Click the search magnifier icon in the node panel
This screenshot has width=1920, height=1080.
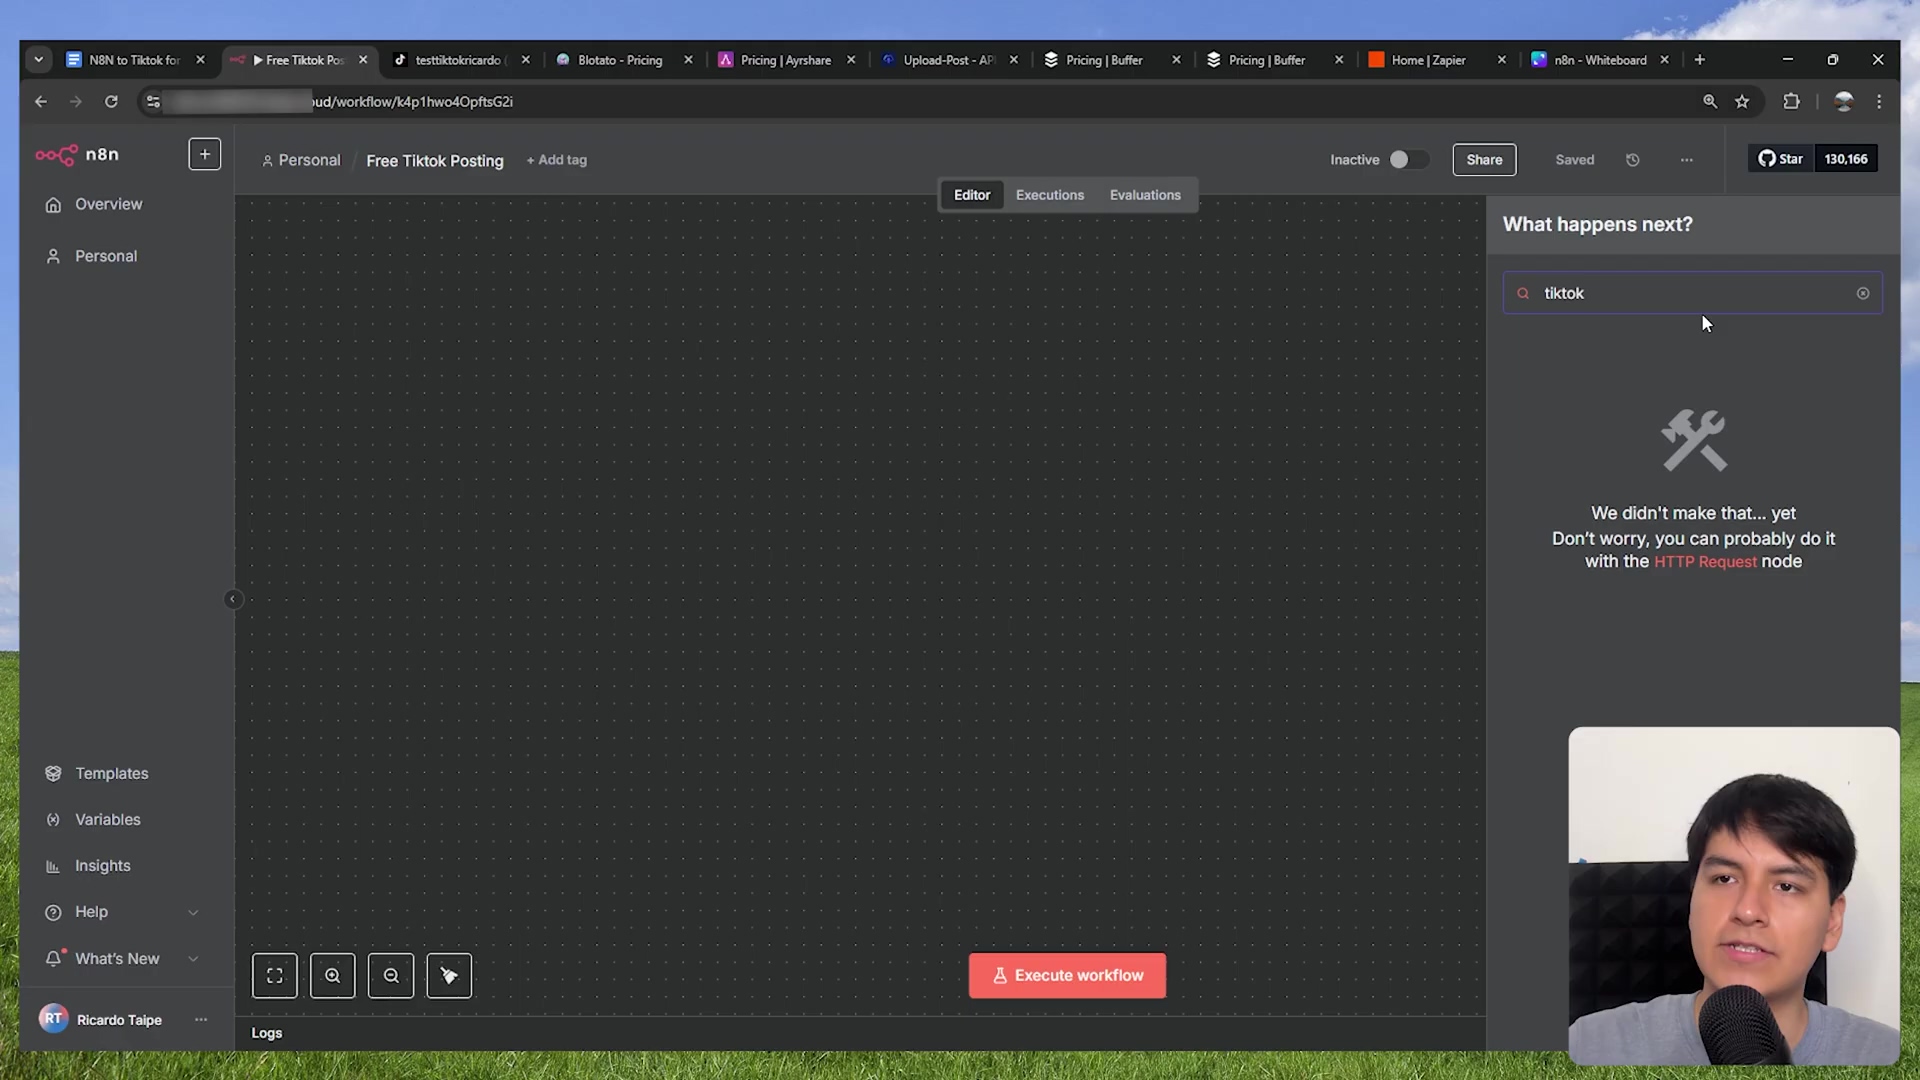pos(1523,293)
